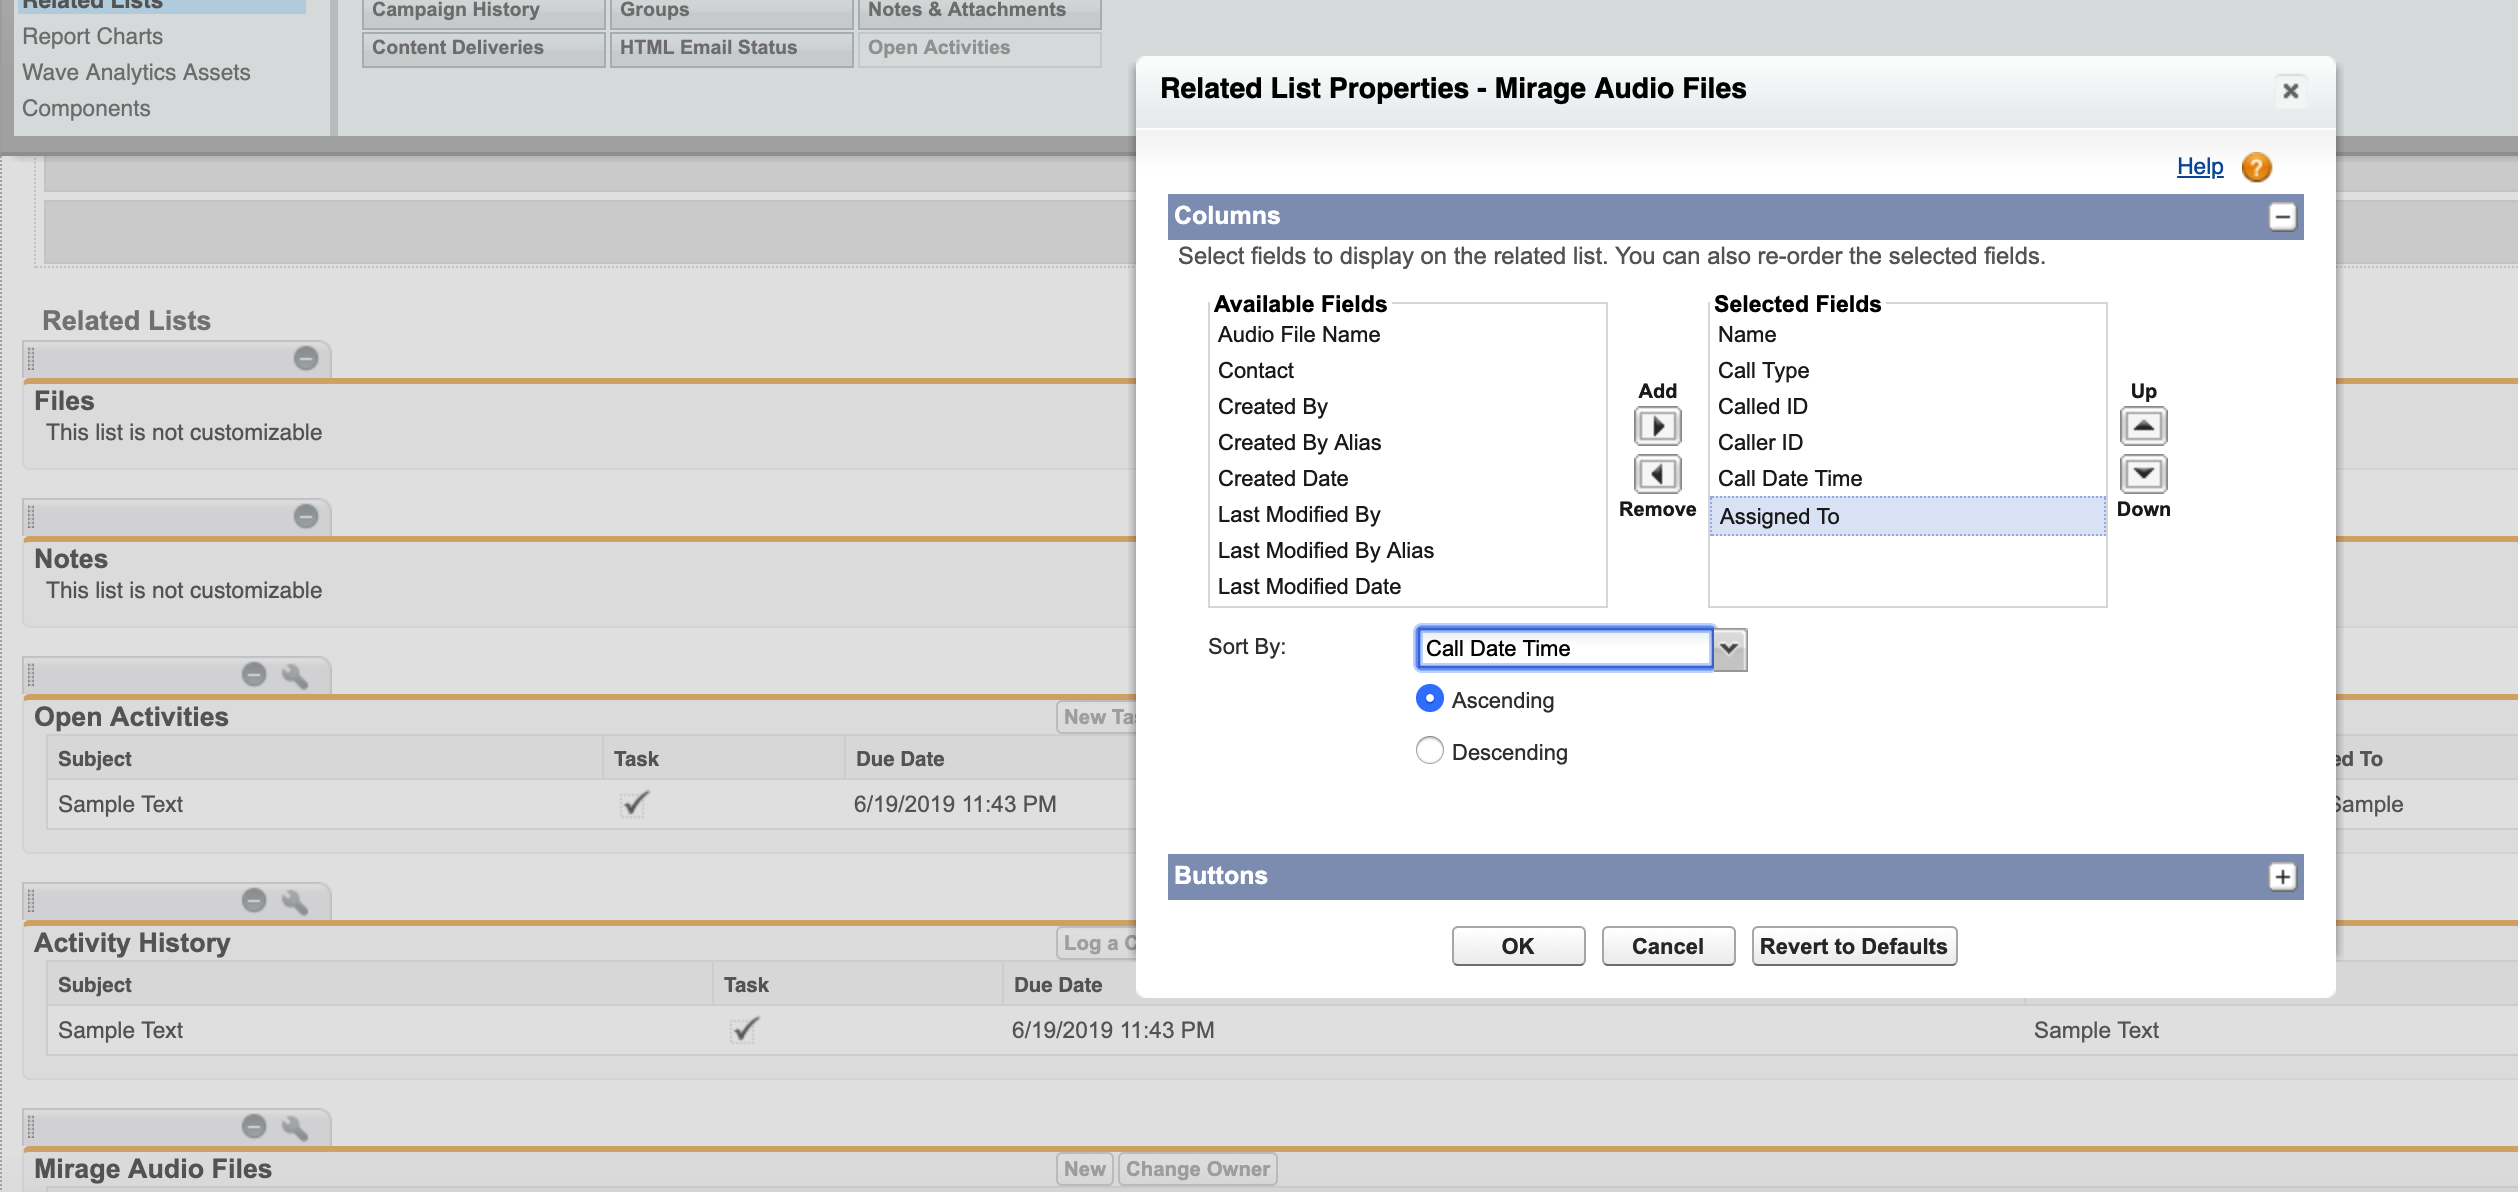The image size is (2518, 1192).
Task: Remove the Activity History related list
Action: tap(254, 901)
